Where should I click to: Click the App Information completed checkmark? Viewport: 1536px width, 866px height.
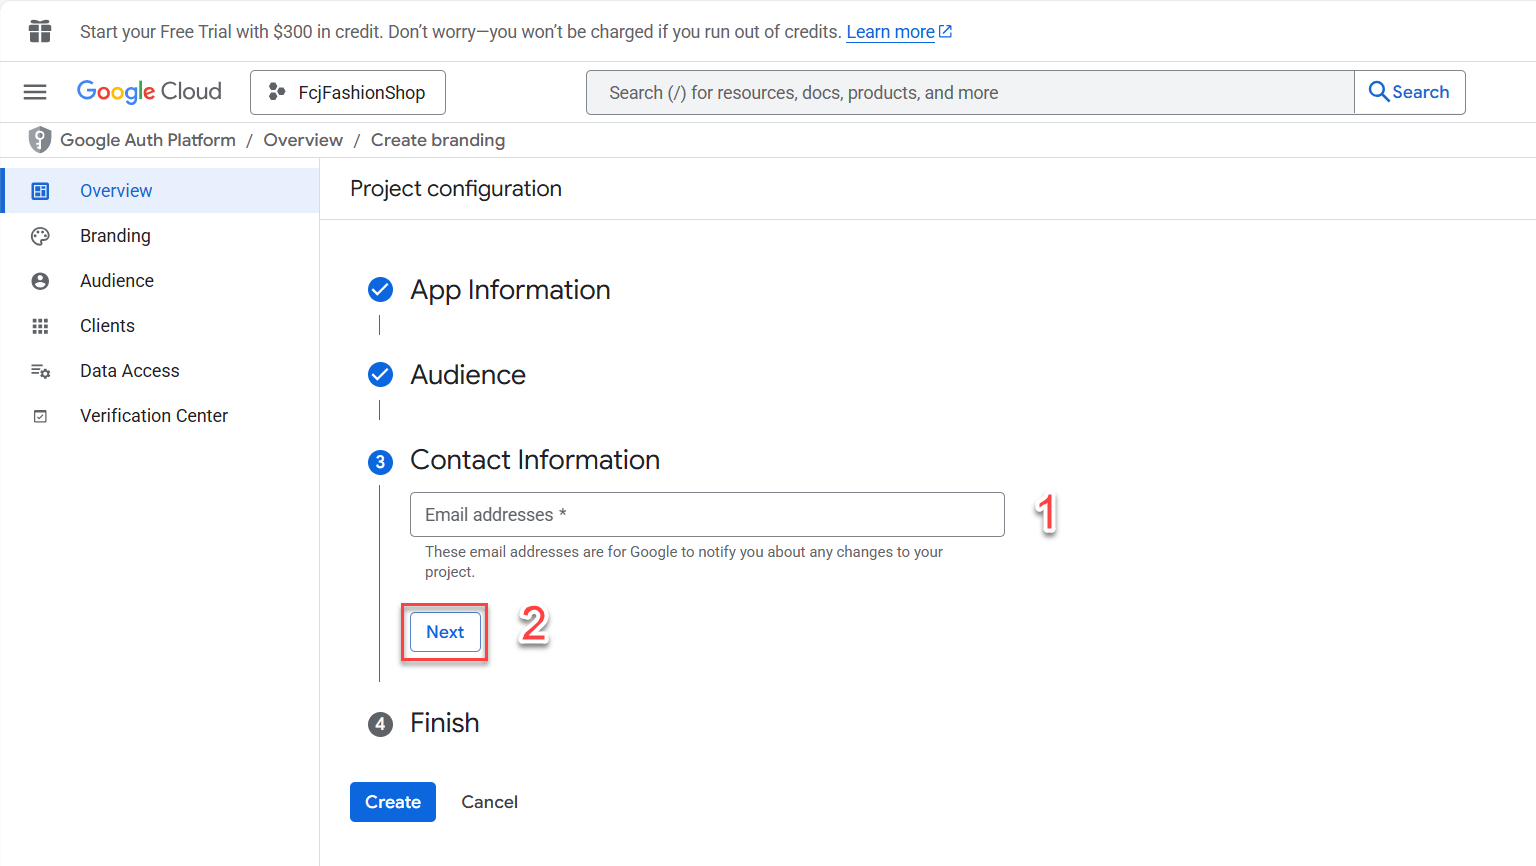(380, 290)
